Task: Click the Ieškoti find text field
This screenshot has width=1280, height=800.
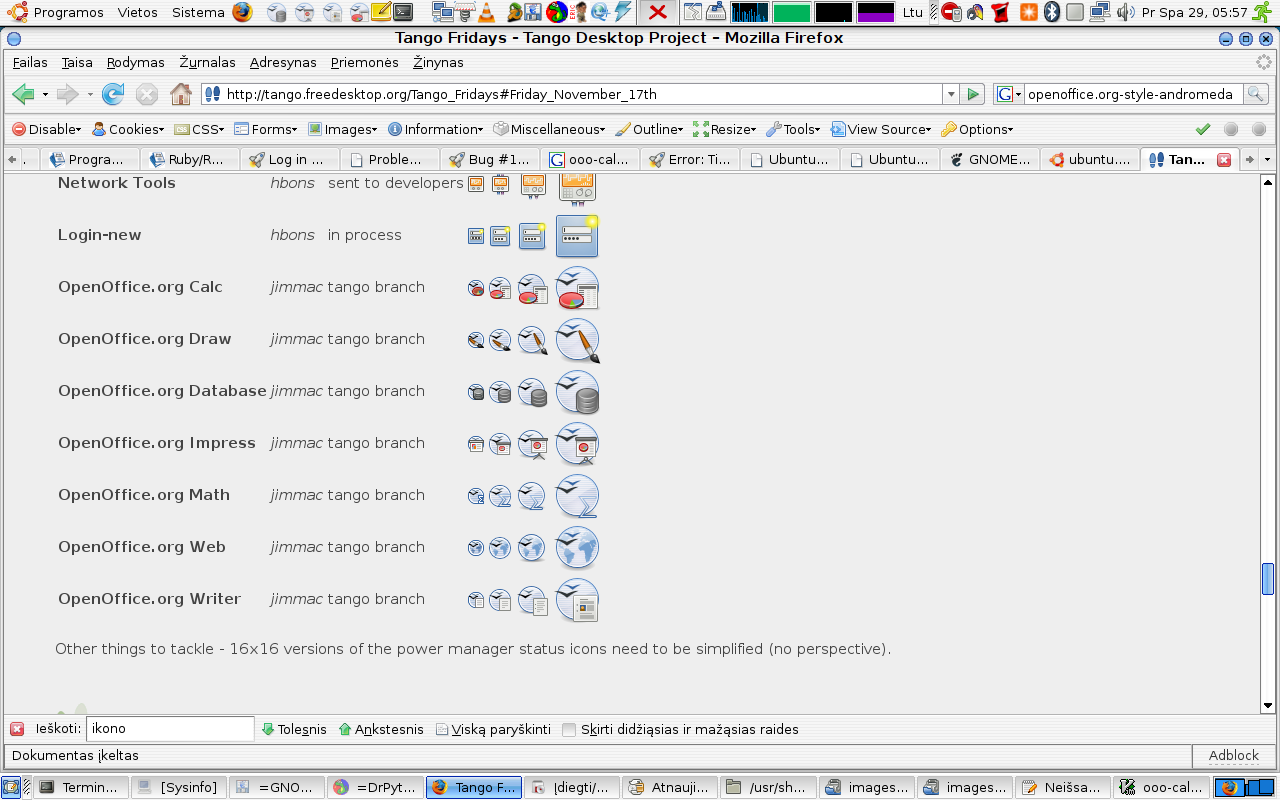Action: (170, 729)
